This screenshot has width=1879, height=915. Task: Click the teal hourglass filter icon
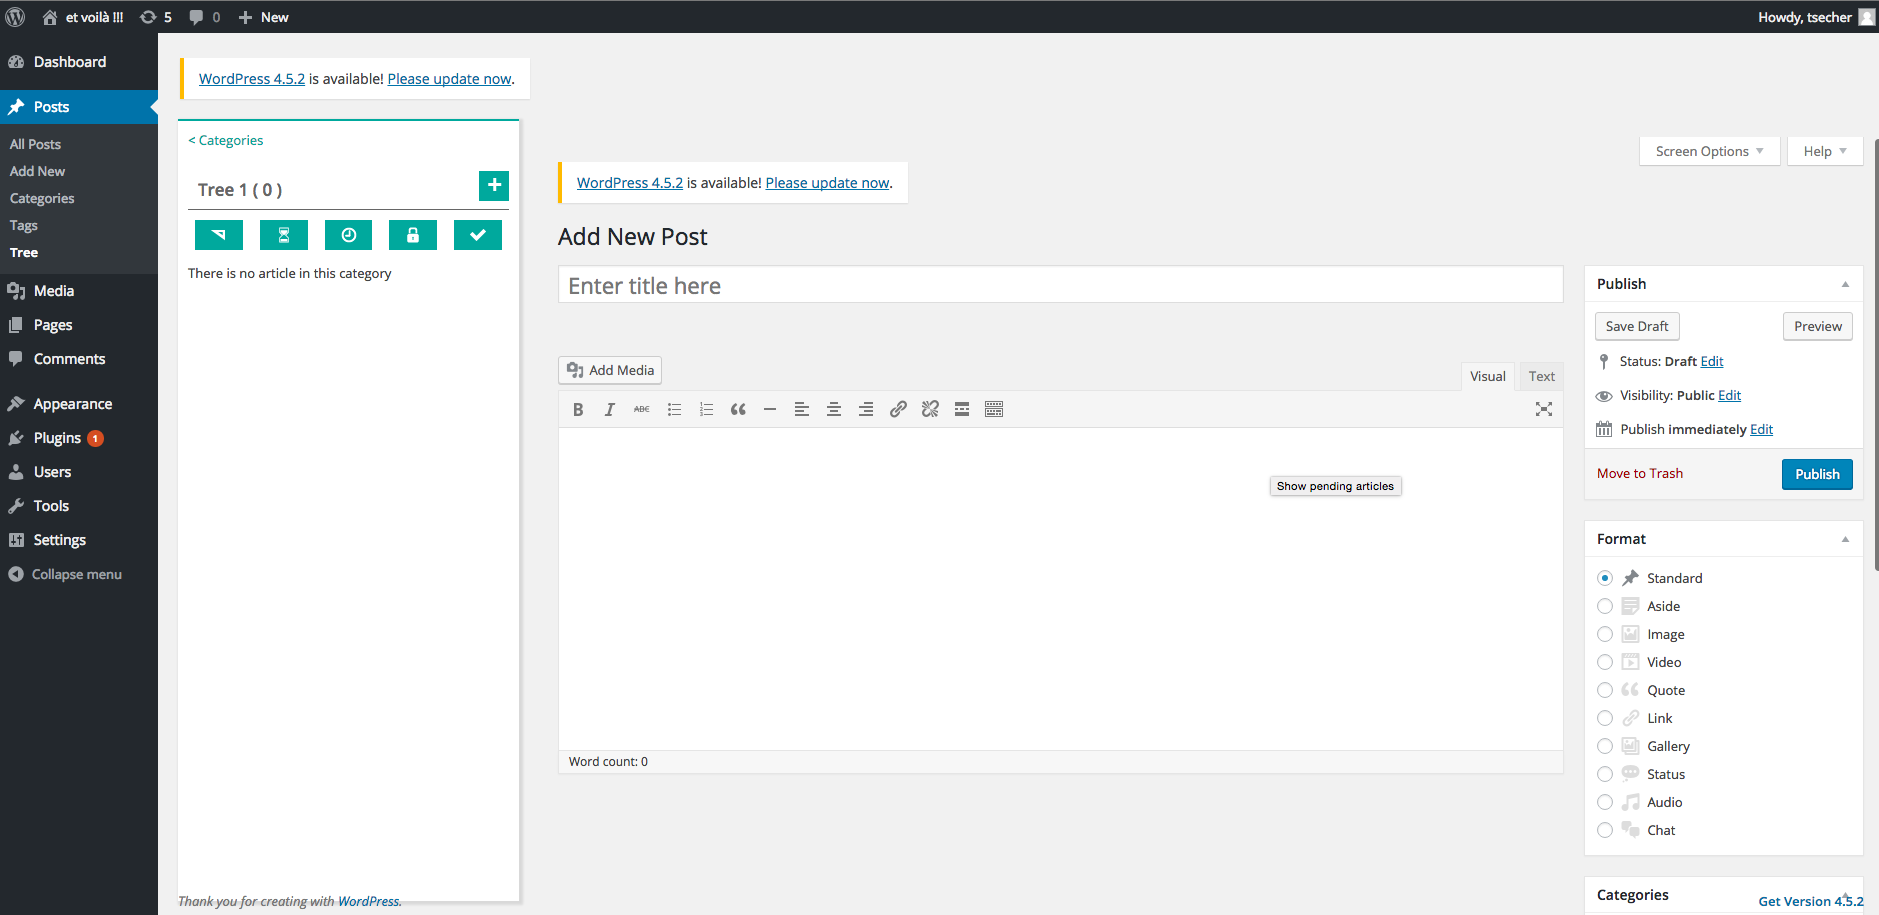pyautogui.click(x=284, y=235)
